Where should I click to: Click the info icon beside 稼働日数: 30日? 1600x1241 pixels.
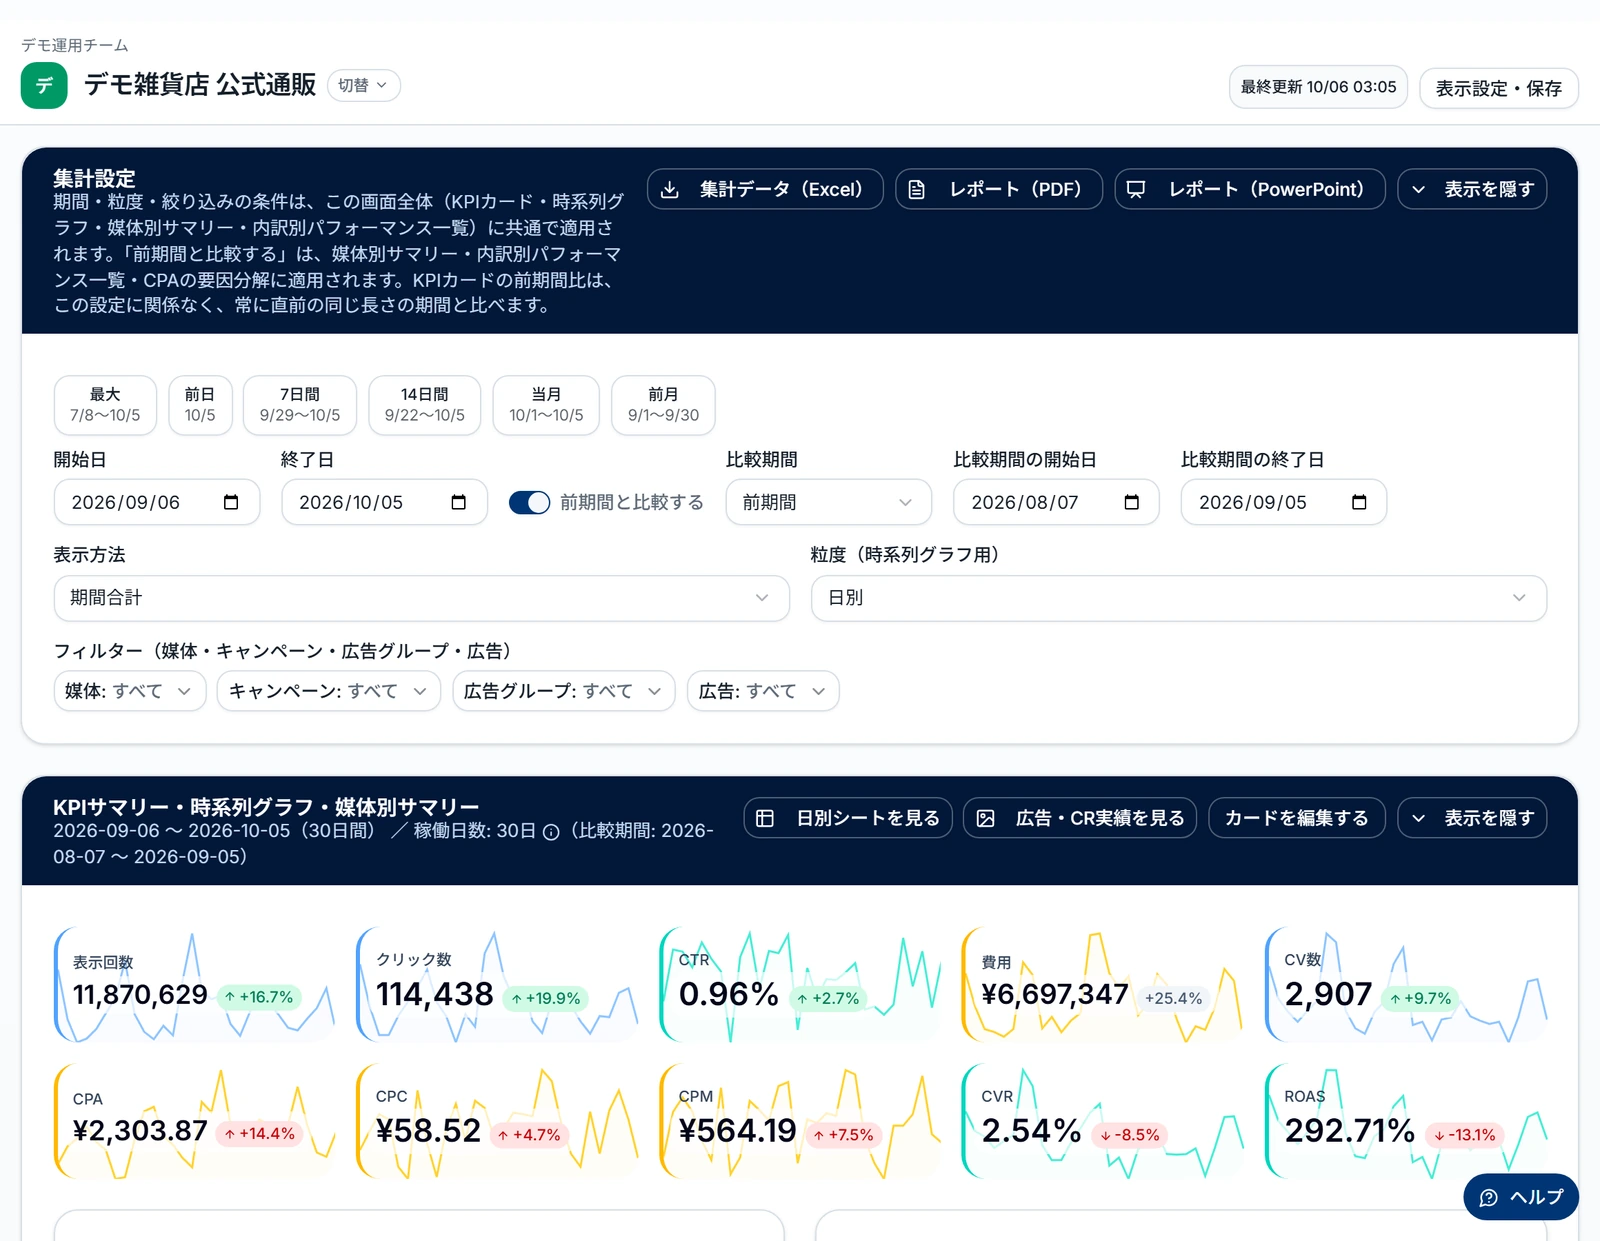(x=551, y=832)
